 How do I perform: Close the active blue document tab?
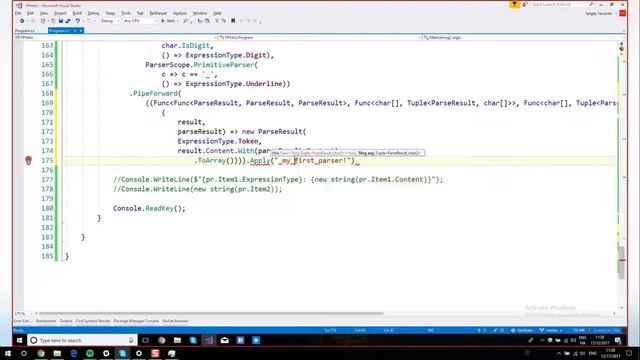[x=81, y=31]
